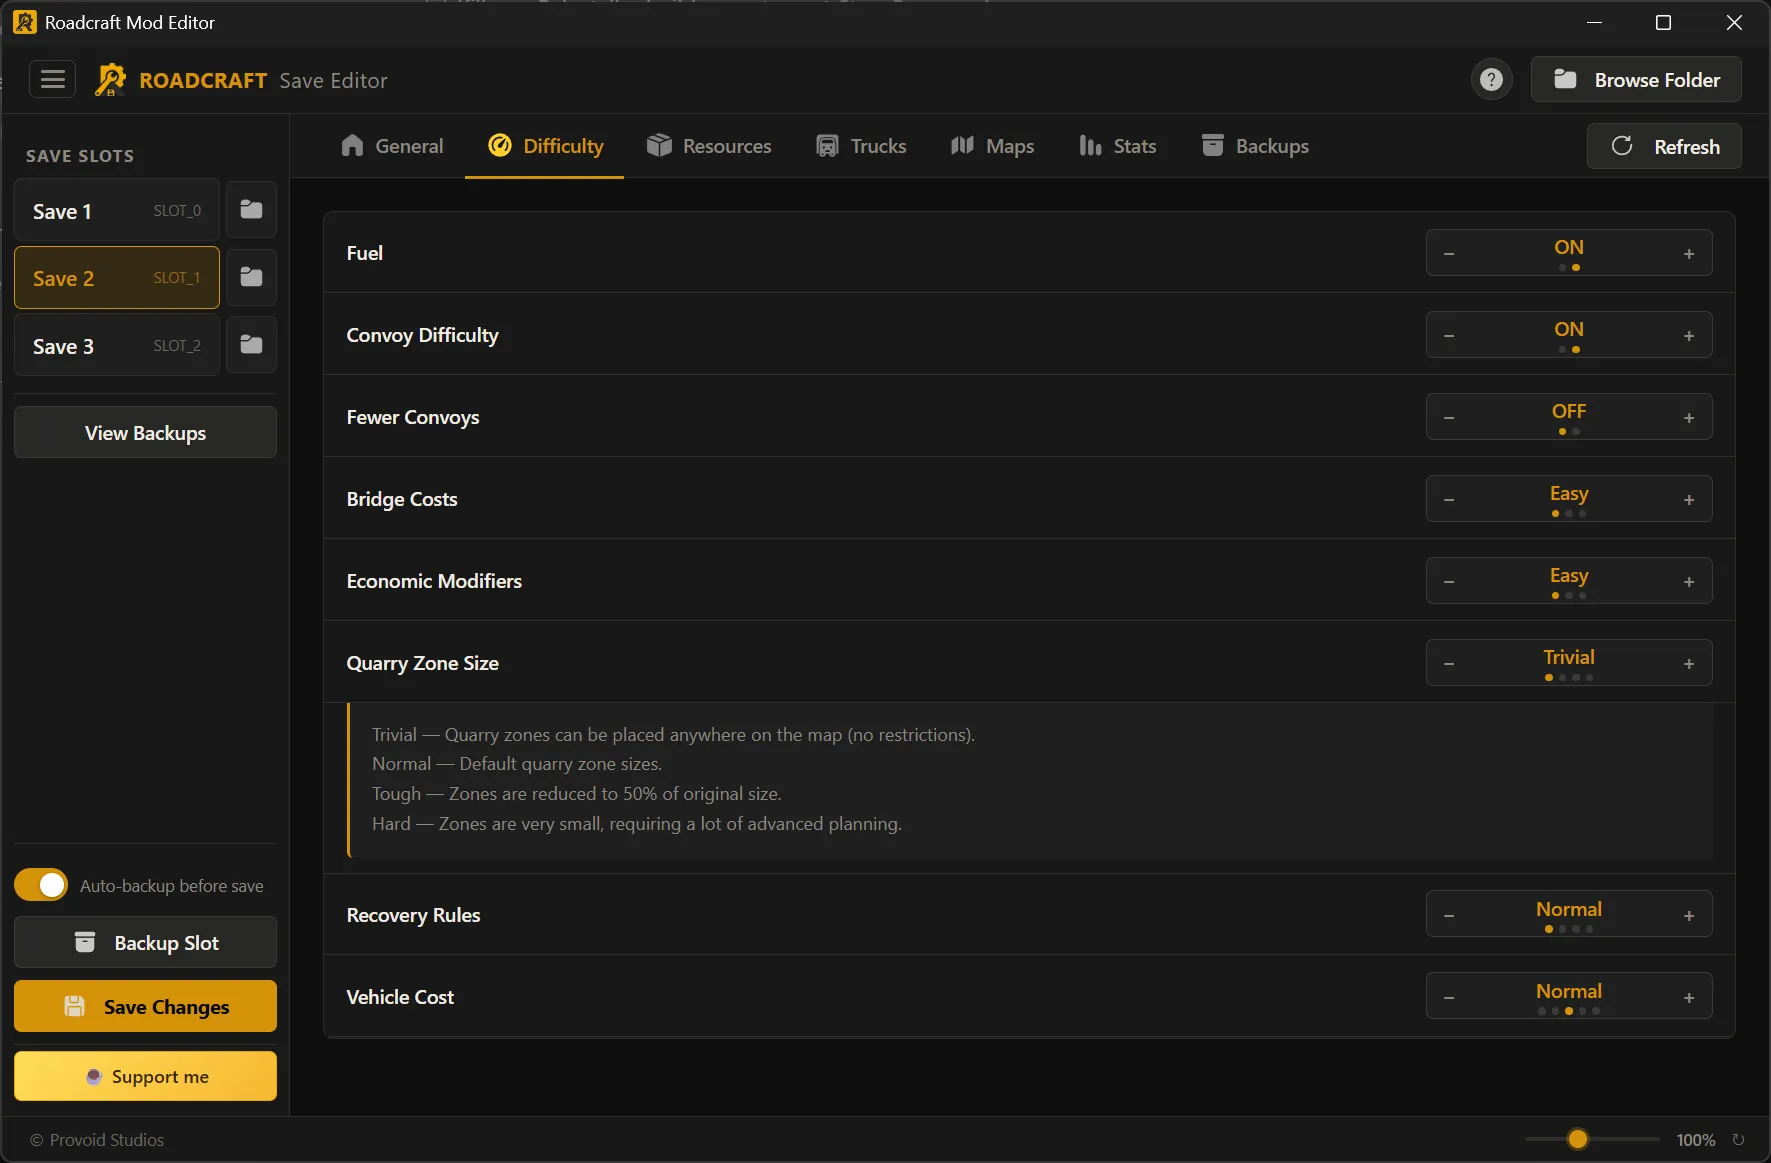Open the hamburger menu in the header
Screen dimensions: 1771x1163
[52, 79]
